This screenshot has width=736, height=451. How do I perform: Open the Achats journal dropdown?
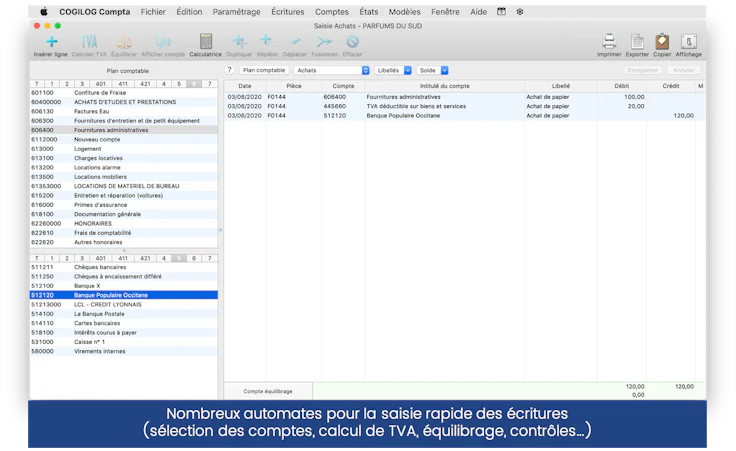coord(332,70)
